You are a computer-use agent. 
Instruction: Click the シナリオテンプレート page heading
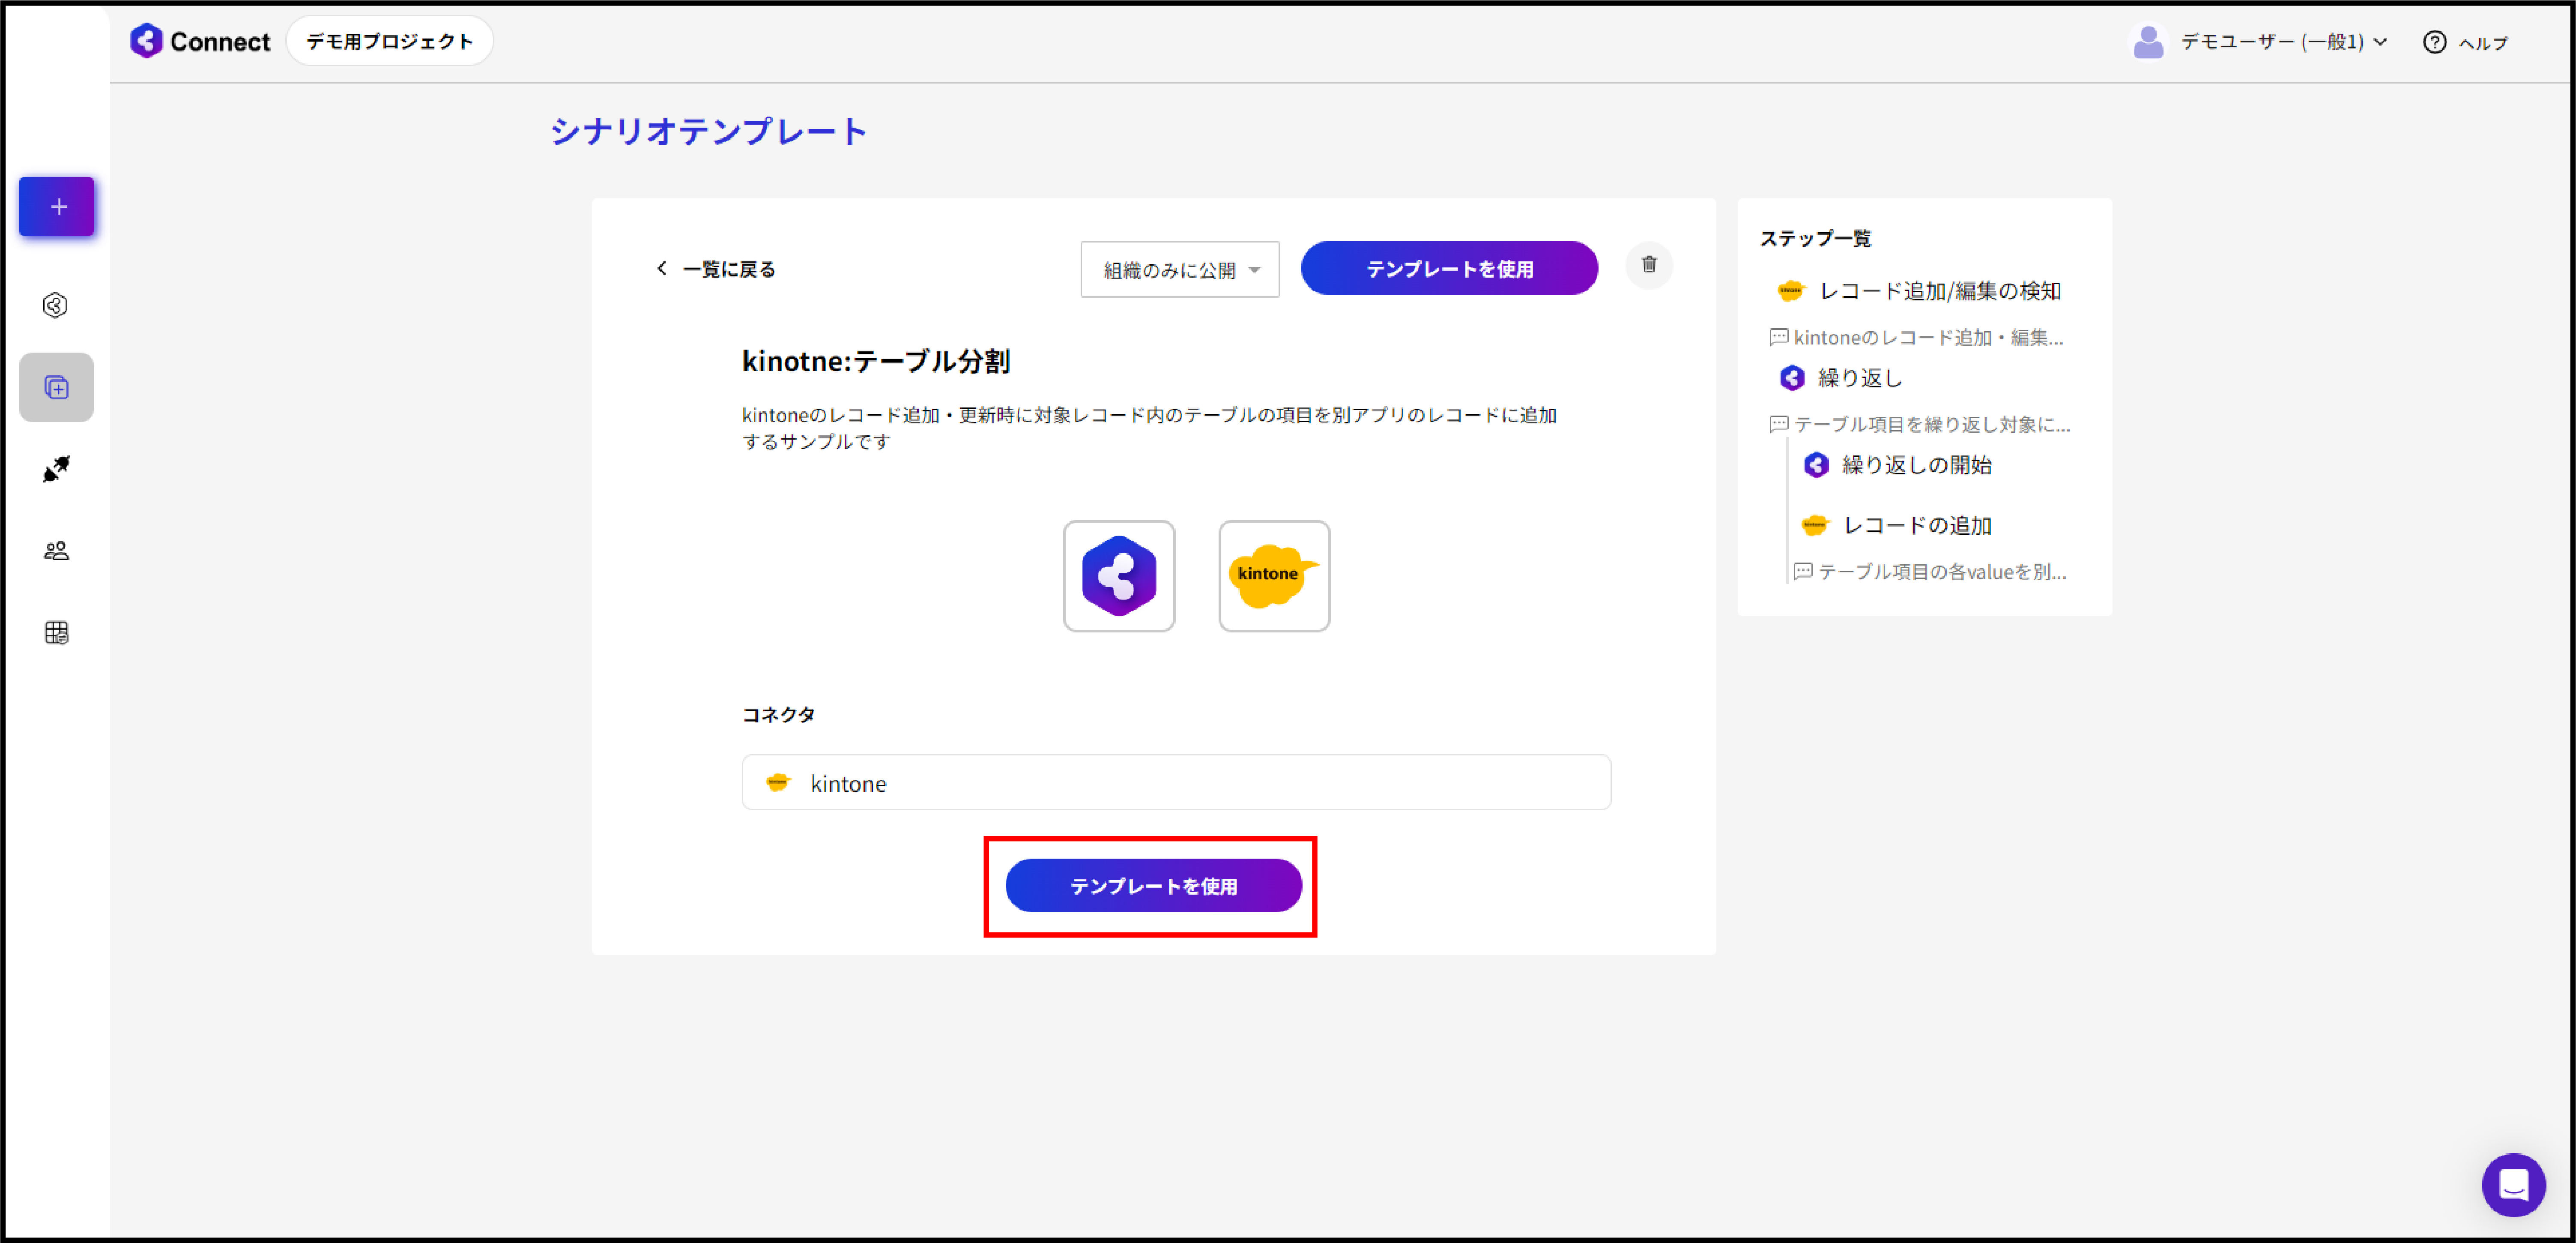708,131
